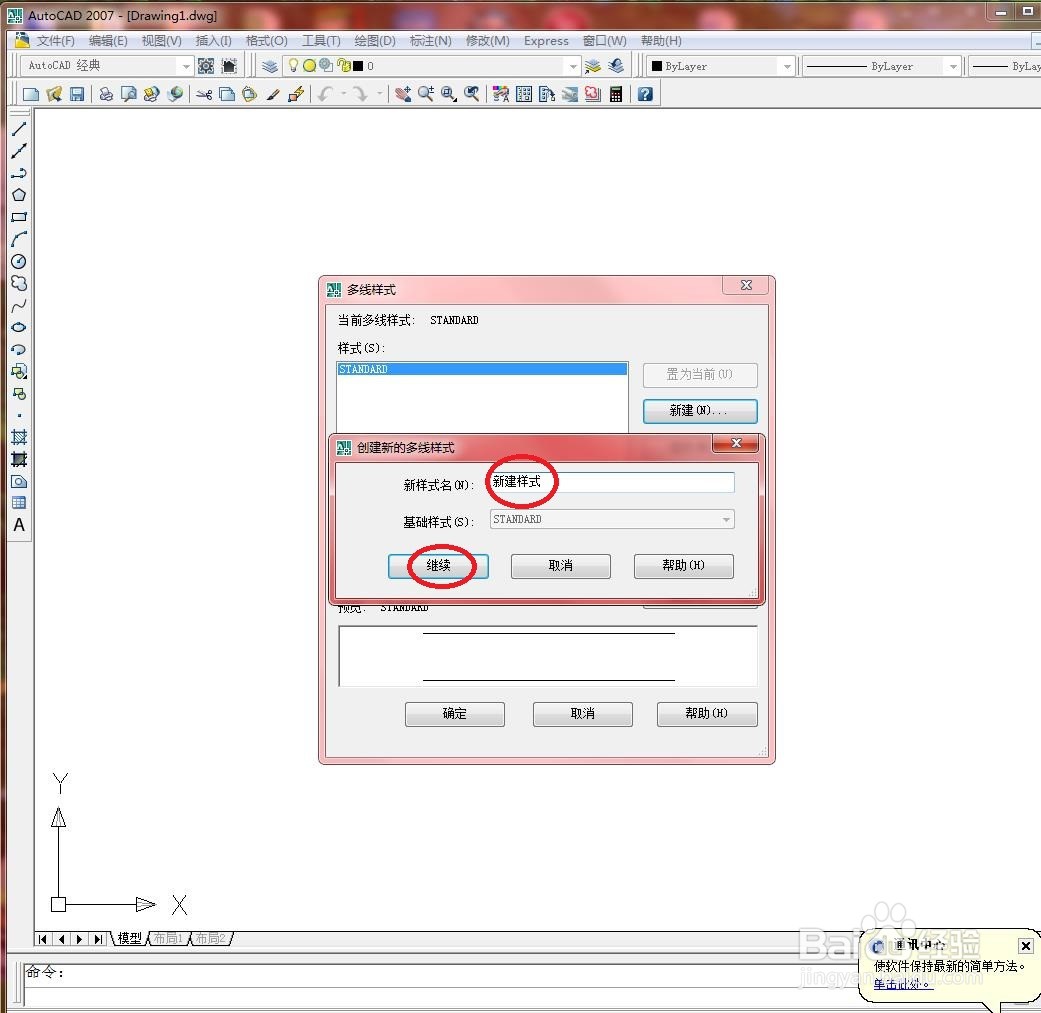Open the 文件(F) menu
This screenshot has width=1041, height=1013.
coord(55,41)
